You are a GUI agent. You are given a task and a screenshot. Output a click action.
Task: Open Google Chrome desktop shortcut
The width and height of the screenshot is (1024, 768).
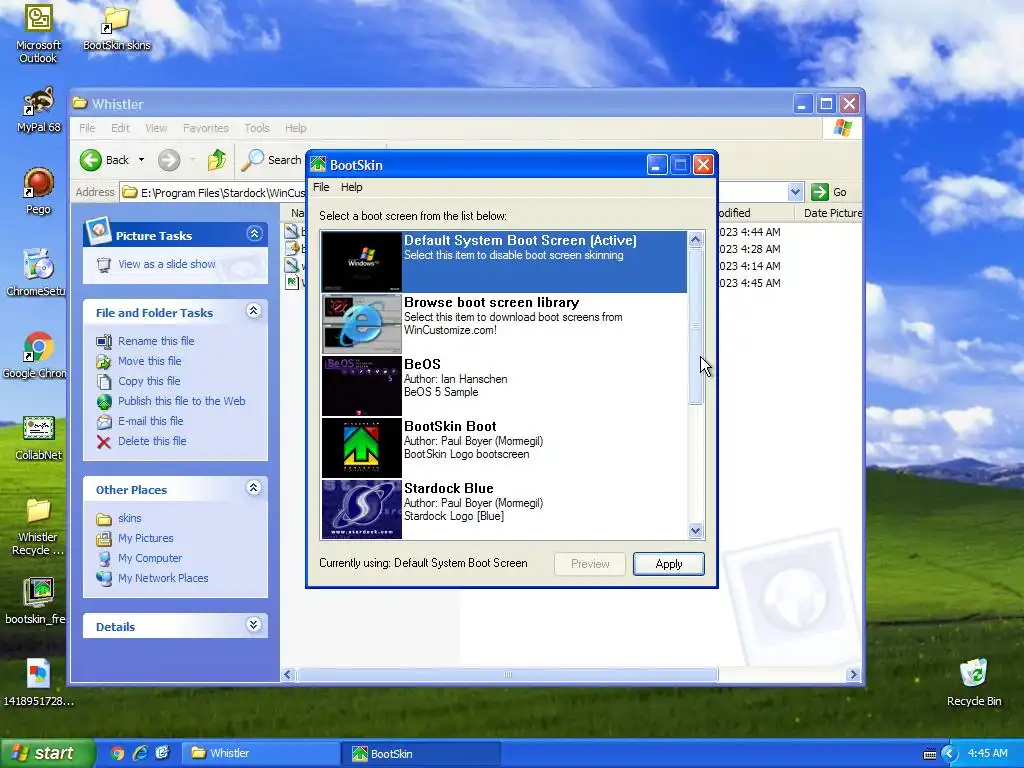click(x=36, y=355)
